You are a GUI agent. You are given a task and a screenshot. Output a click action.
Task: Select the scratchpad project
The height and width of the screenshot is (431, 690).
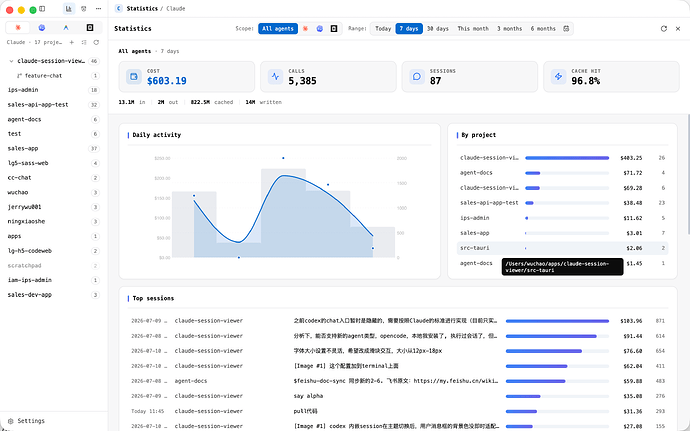(x=54, y=266)
